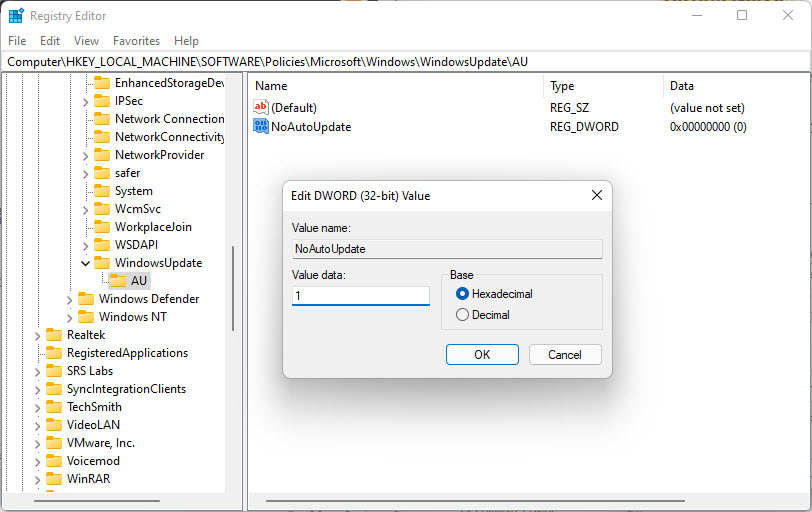Click the Name column header
The image size is (812, 512).
395,86
